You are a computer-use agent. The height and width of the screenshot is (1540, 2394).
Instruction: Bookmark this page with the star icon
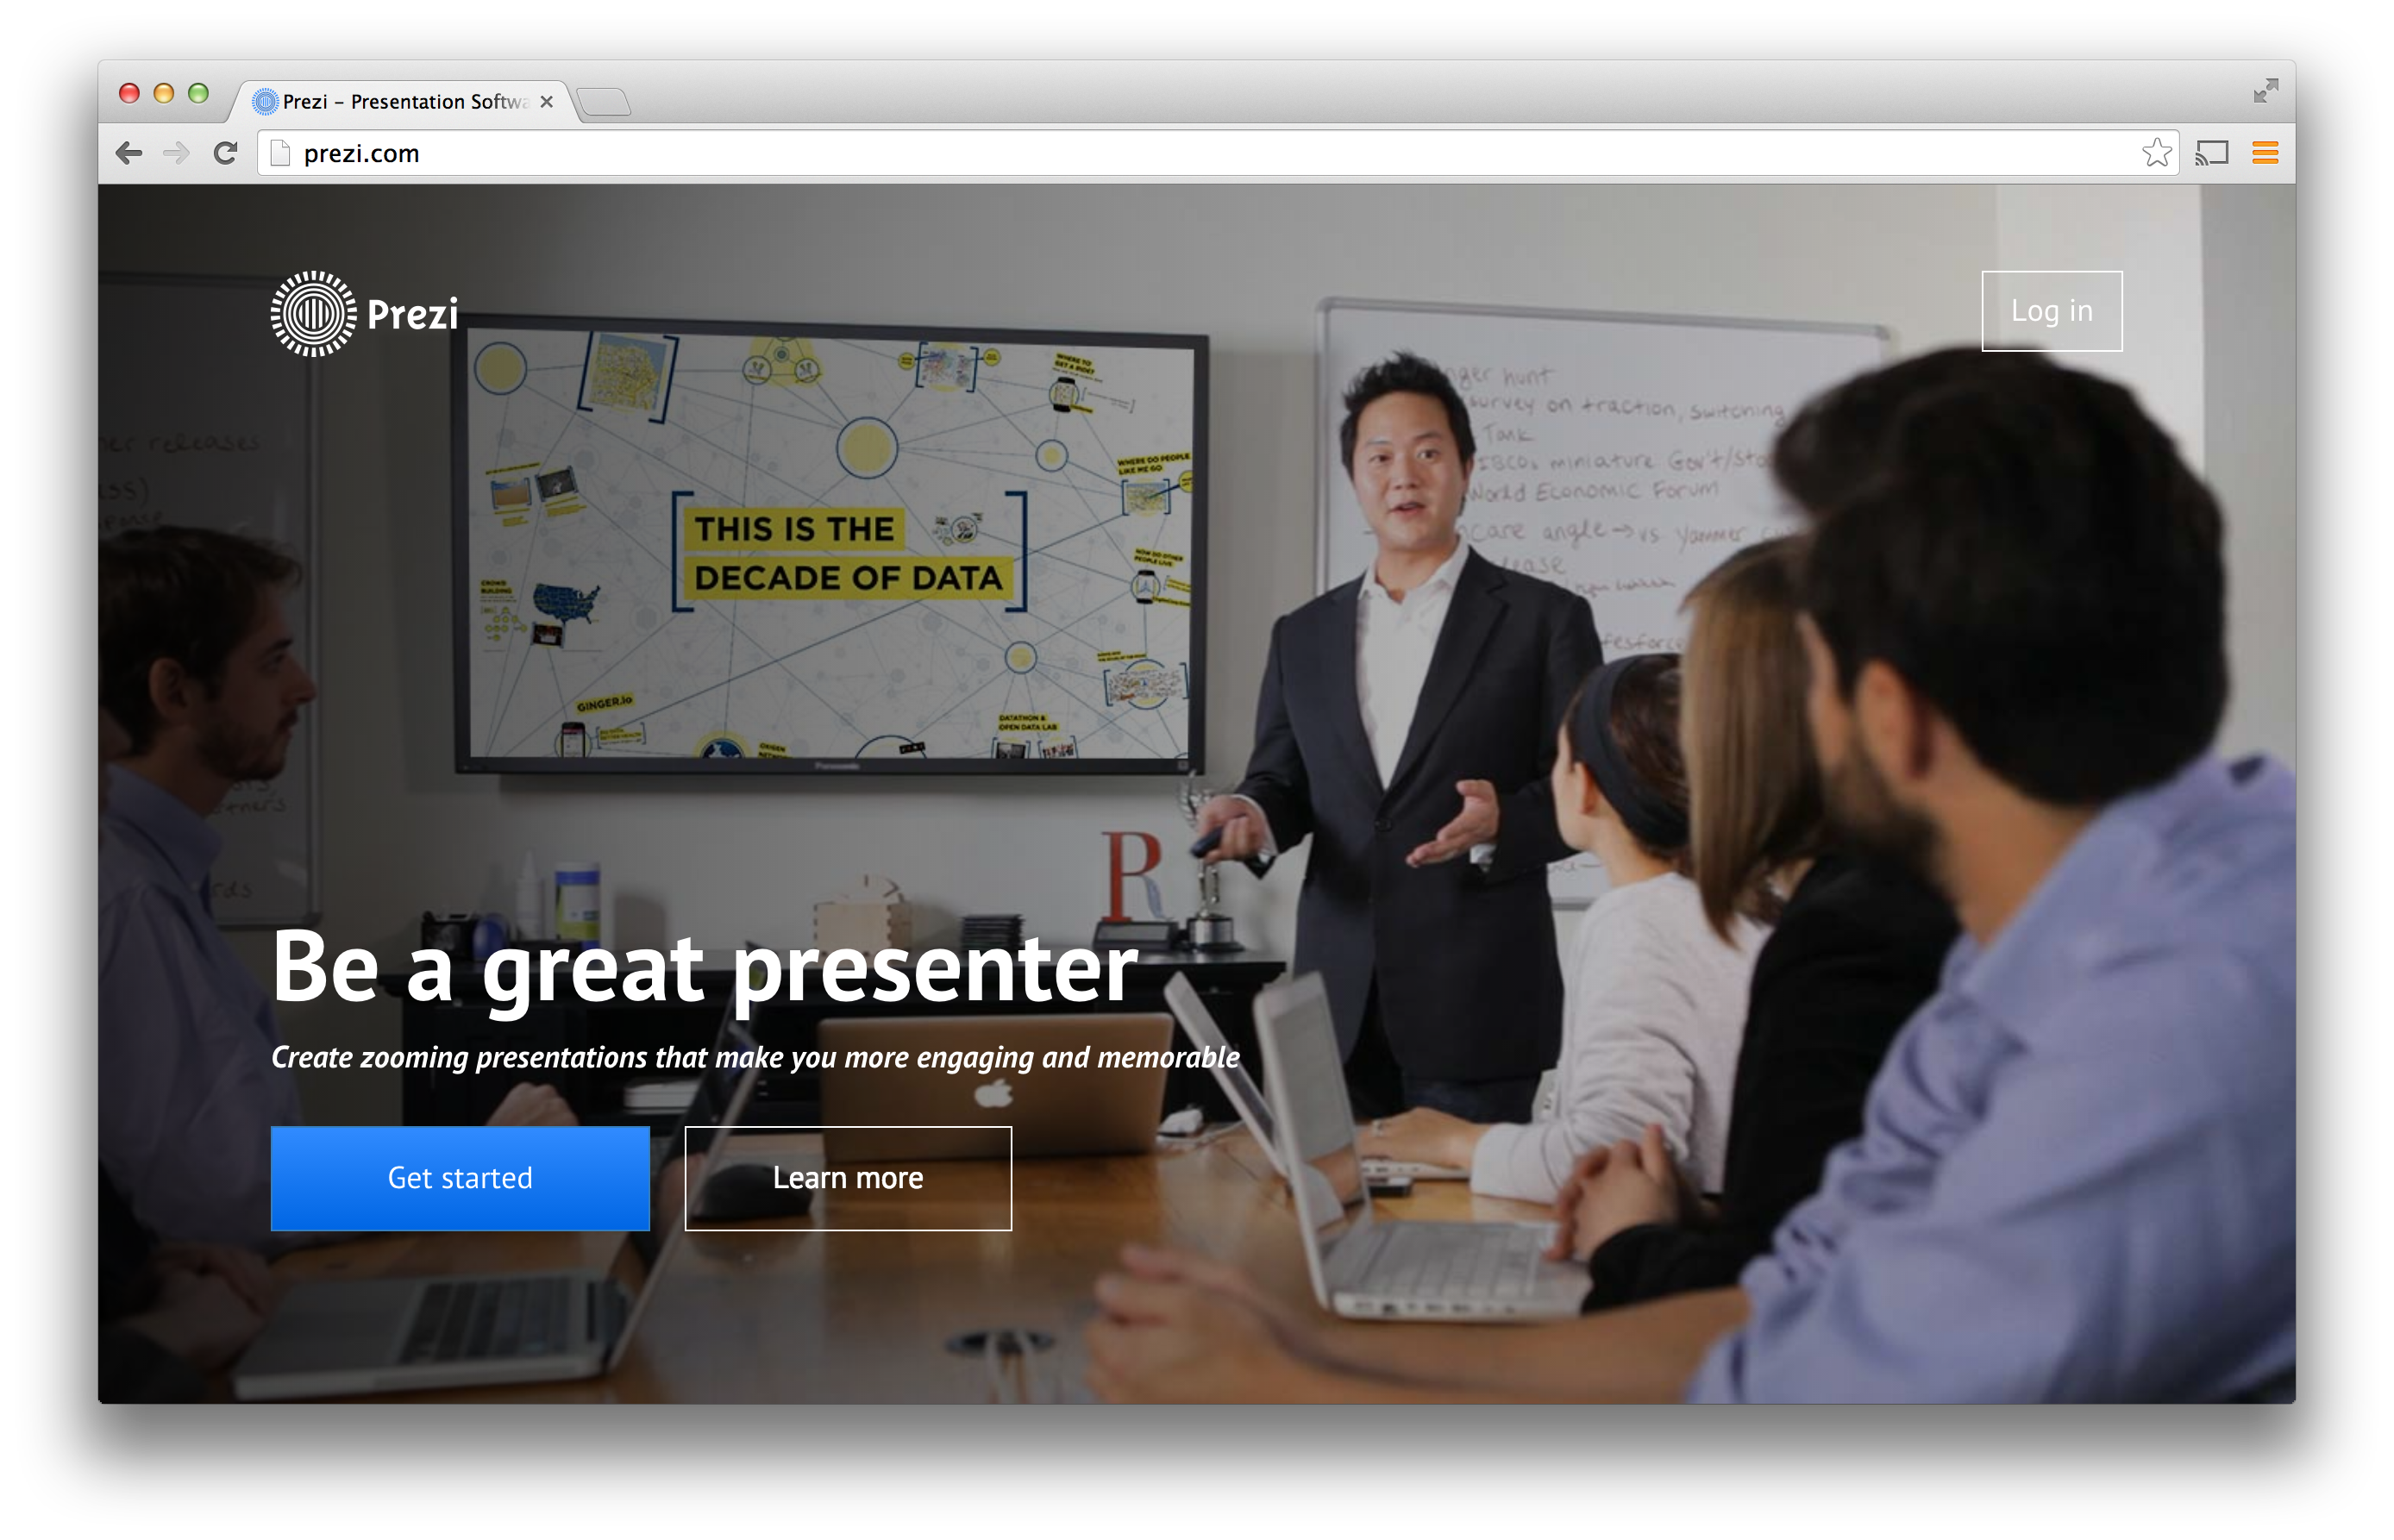[x=2156, y=153]
